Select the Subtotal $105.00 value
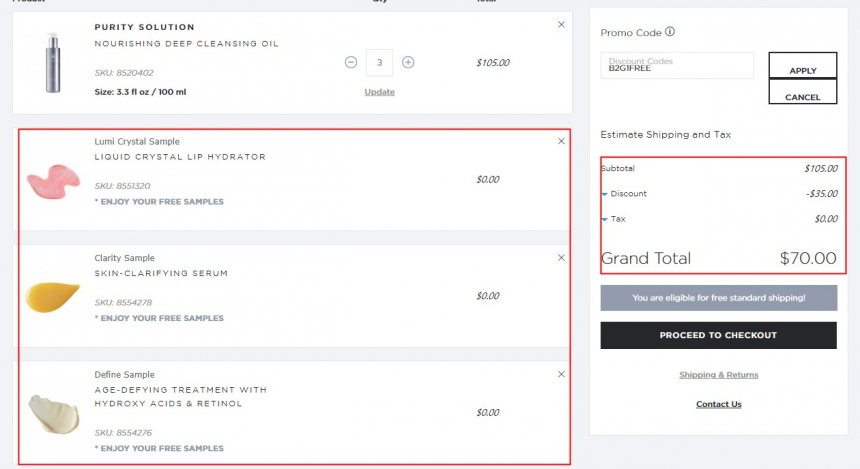The image size is (860, 469). 821,168
